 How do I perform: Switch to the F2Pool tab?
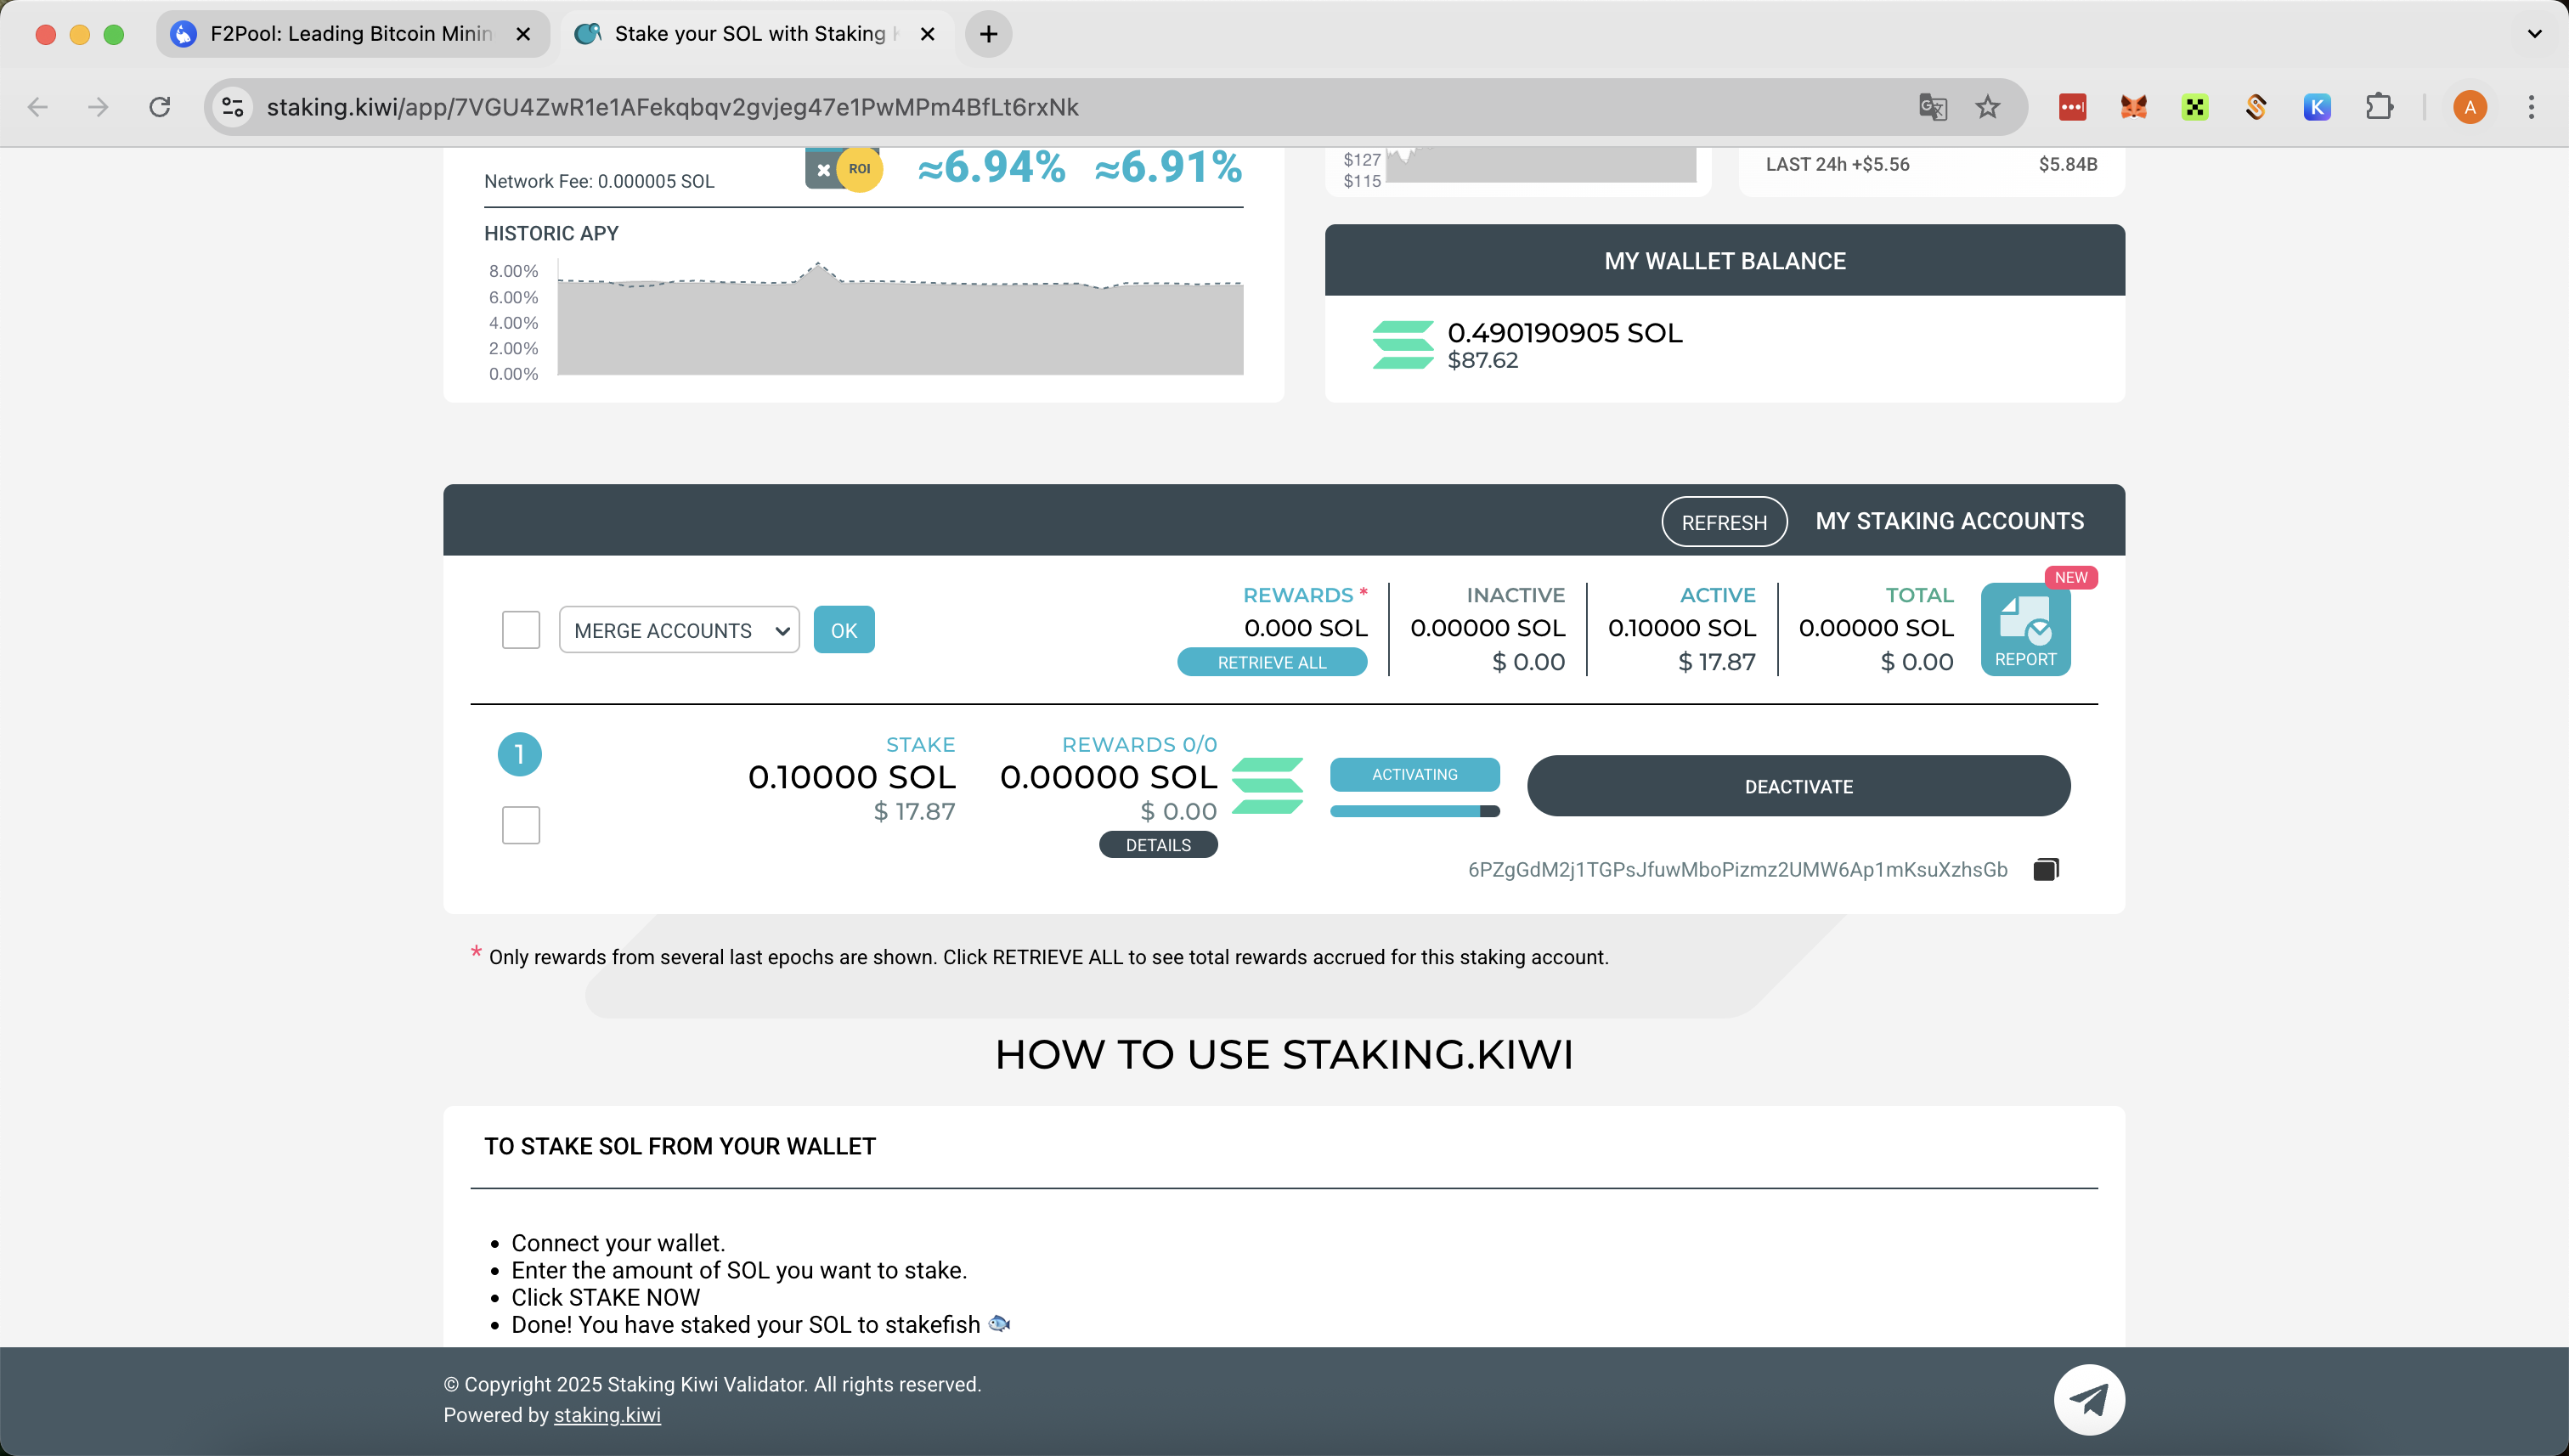(x=350, y=34)
